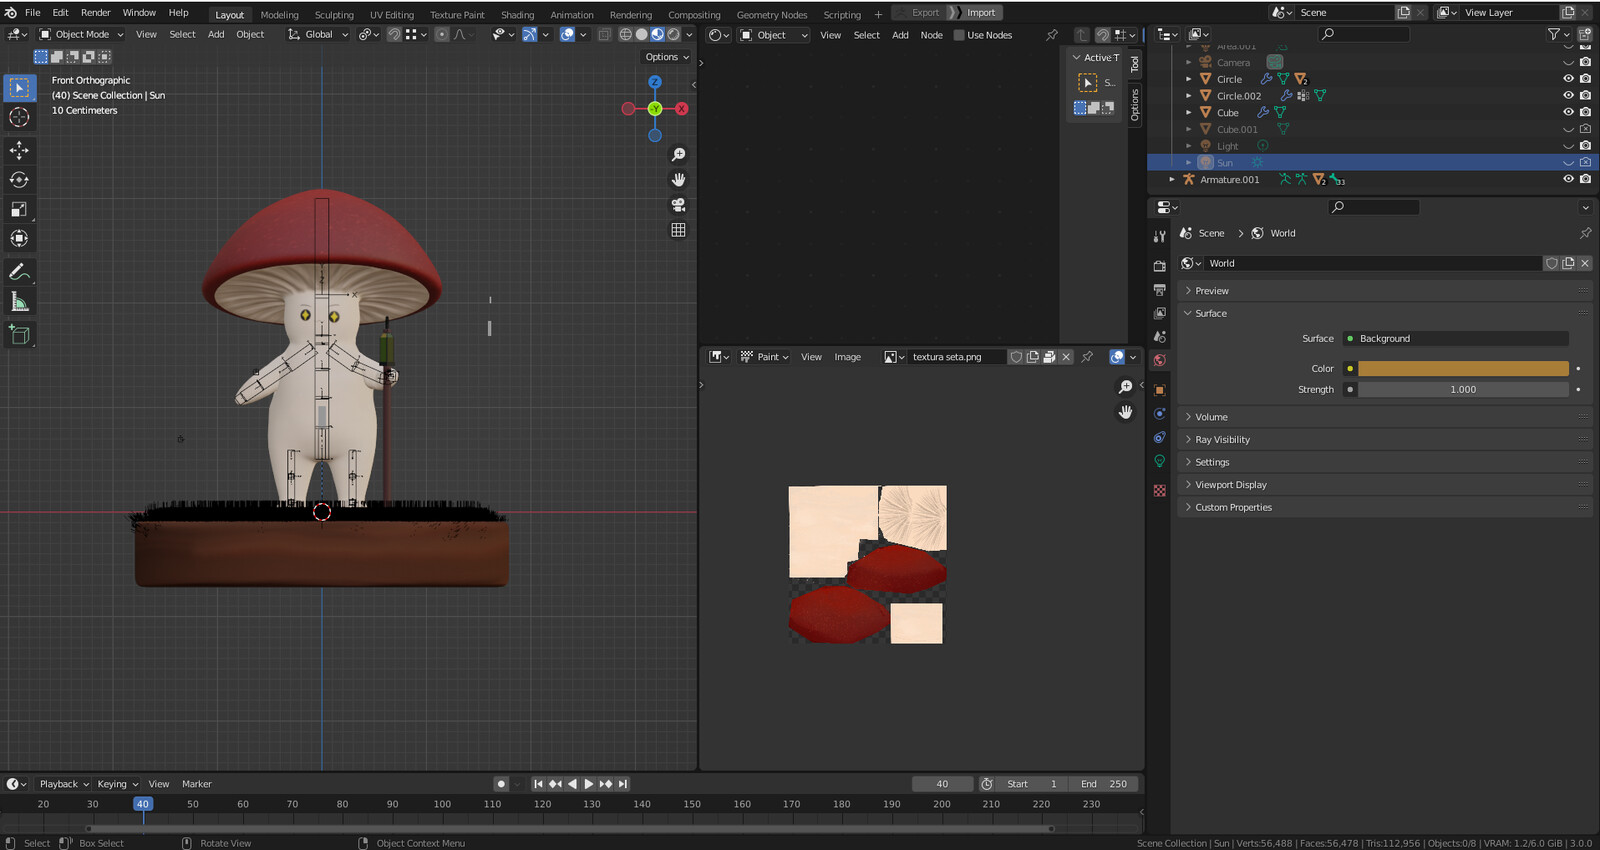
Task: Enable the Use Nodes checkbox
Action: point(959,35)
